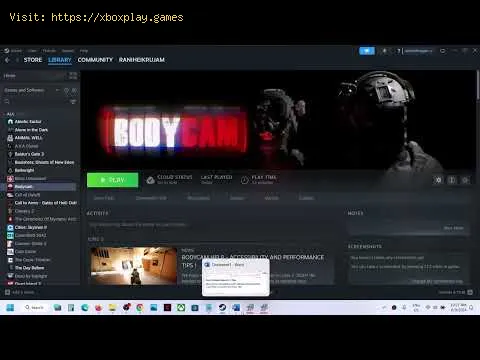The height and width of the screenshot is (360, 480).
Task: Switch to the Library tab
Action: [60, 60]
